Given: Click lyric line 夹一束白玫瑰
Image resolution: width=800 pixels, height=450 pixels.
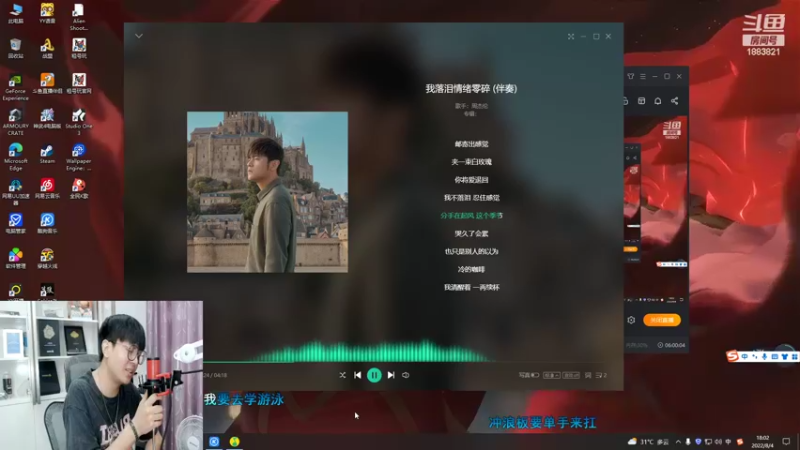Looking at the screenshot, I should coord(471,162).
